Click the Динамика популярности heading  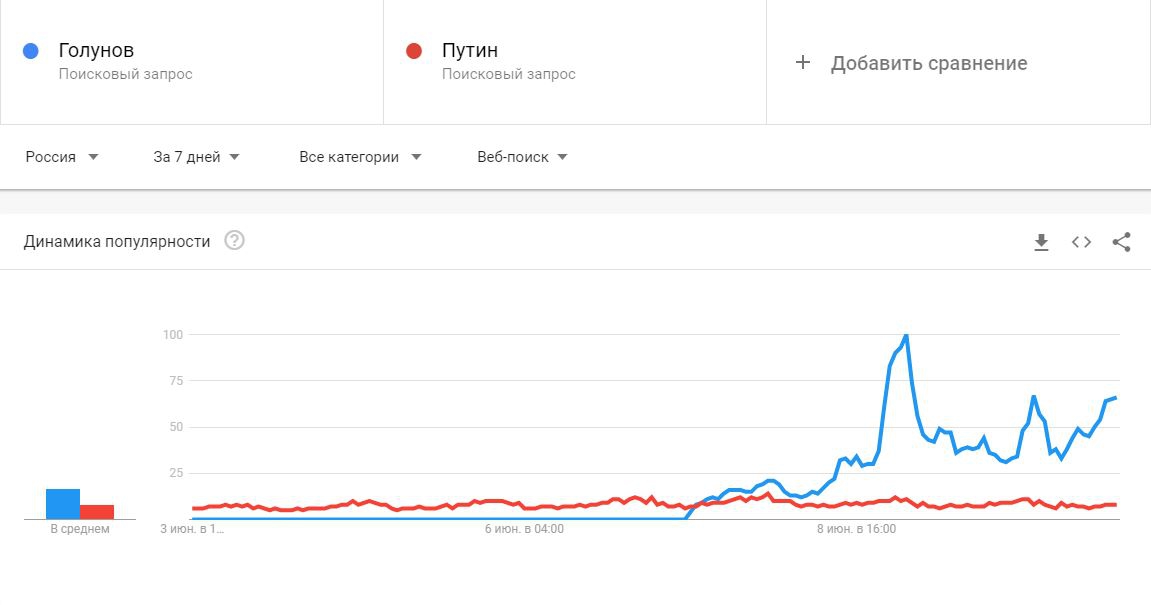coord(117,241)
